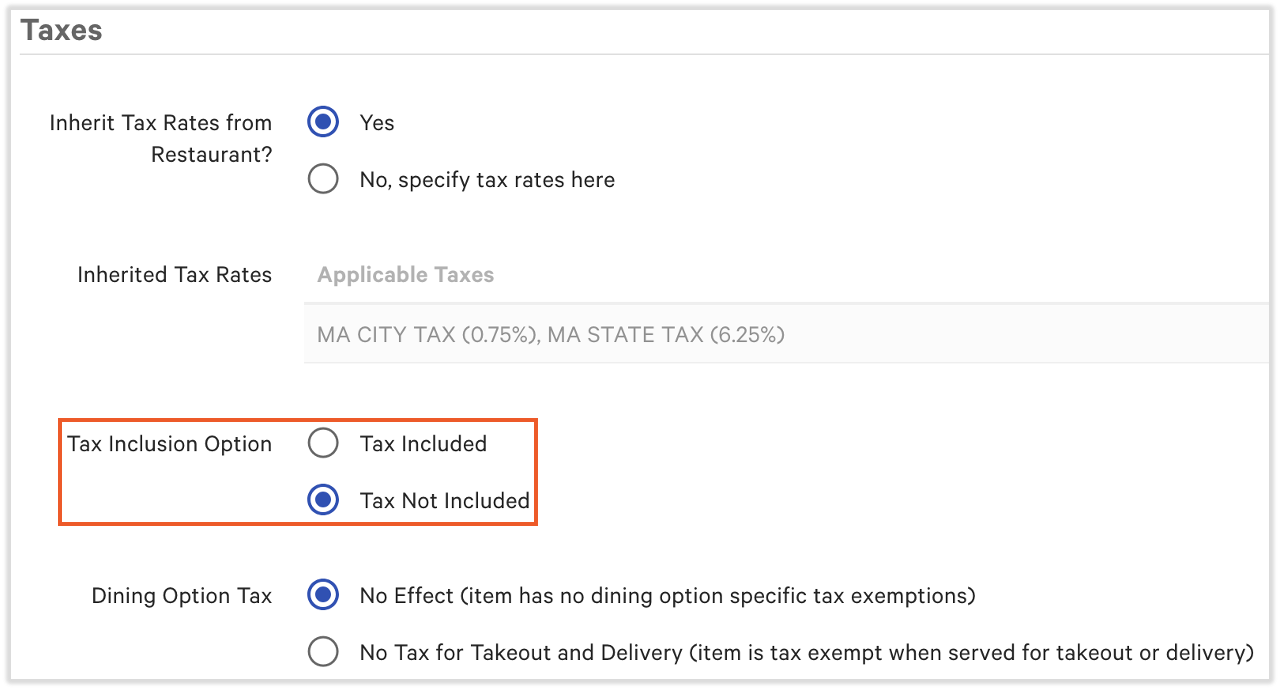This screenshot has width=1280, height=688.
Task: Click the 'Tax Not Included' label text
Action: (443, 500)
